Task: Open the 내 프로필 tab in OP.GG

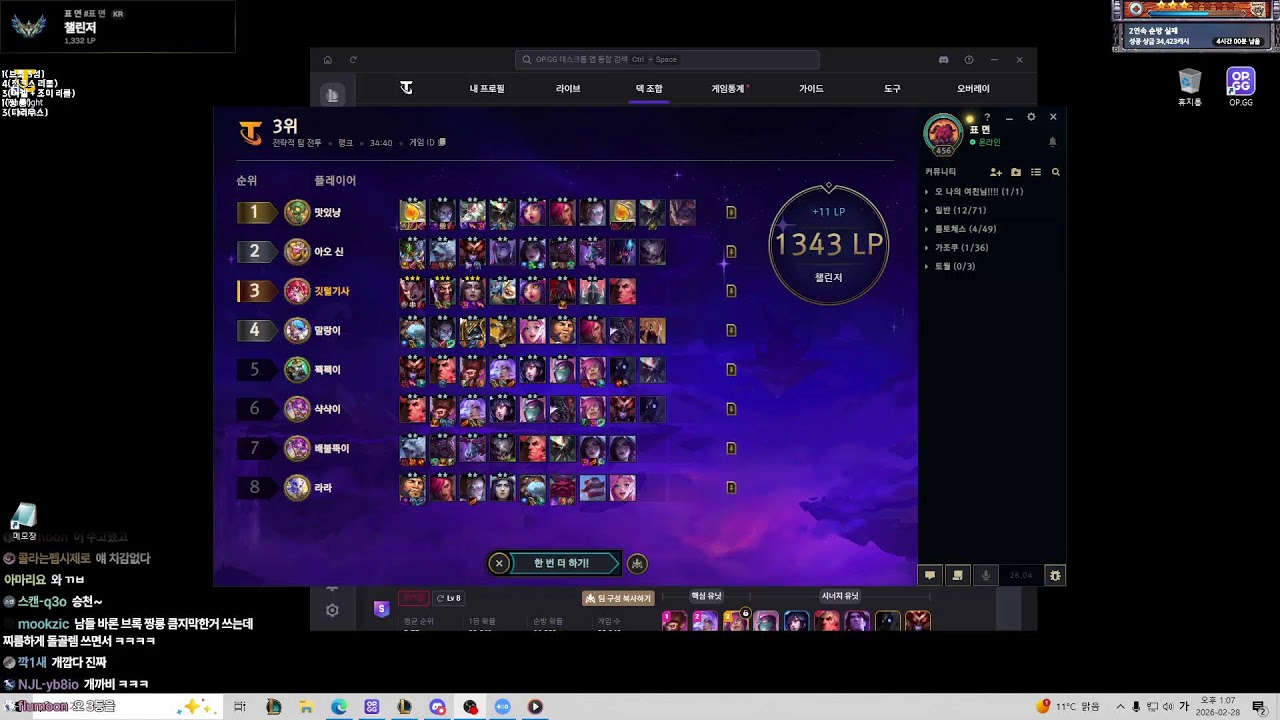Action: pos(487,89)
